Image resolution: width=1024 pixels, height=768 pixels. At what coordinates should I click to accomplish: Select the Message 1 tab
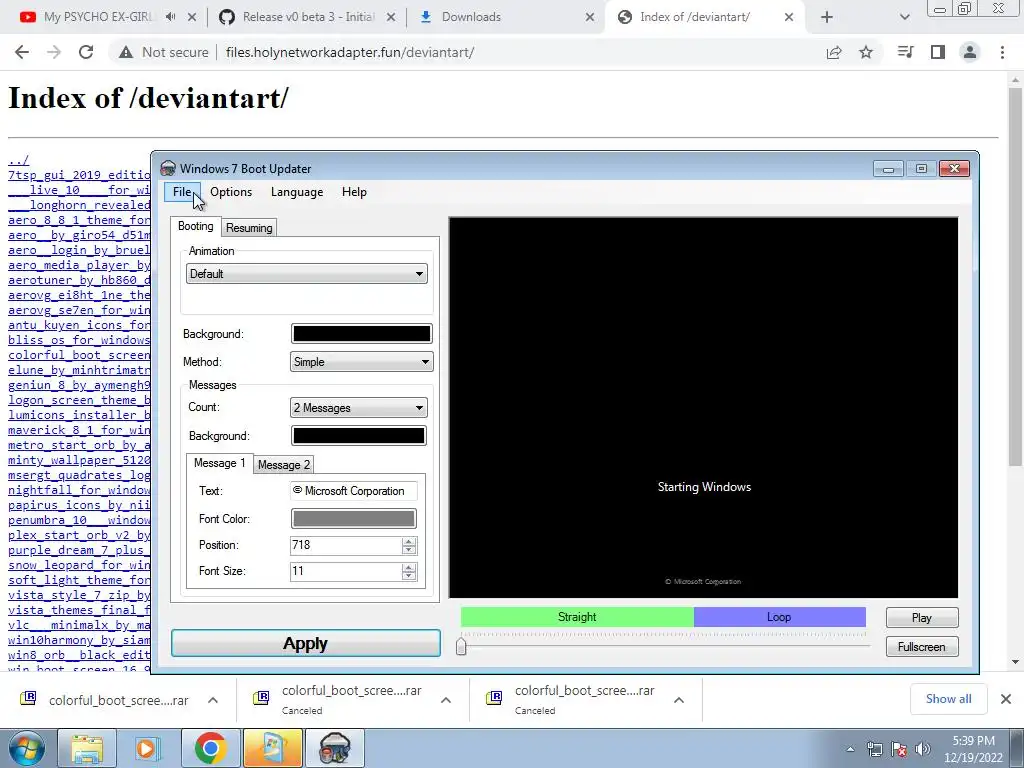pos(219,463)
